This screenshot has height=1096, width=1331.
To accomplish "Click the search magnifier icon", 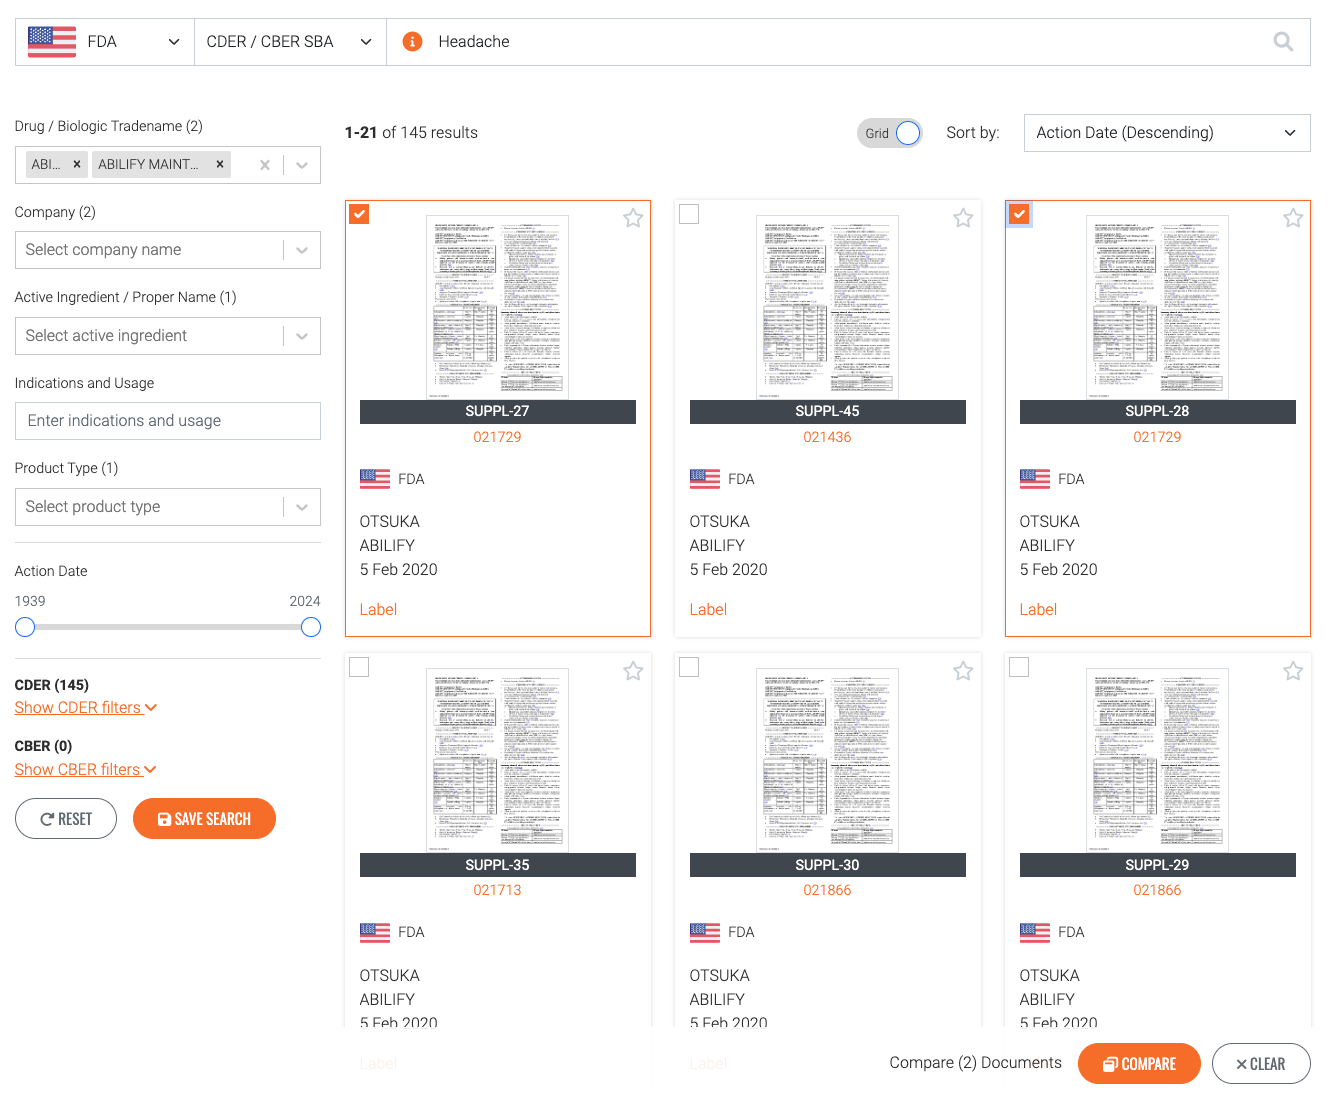I will click(1283, 42).
